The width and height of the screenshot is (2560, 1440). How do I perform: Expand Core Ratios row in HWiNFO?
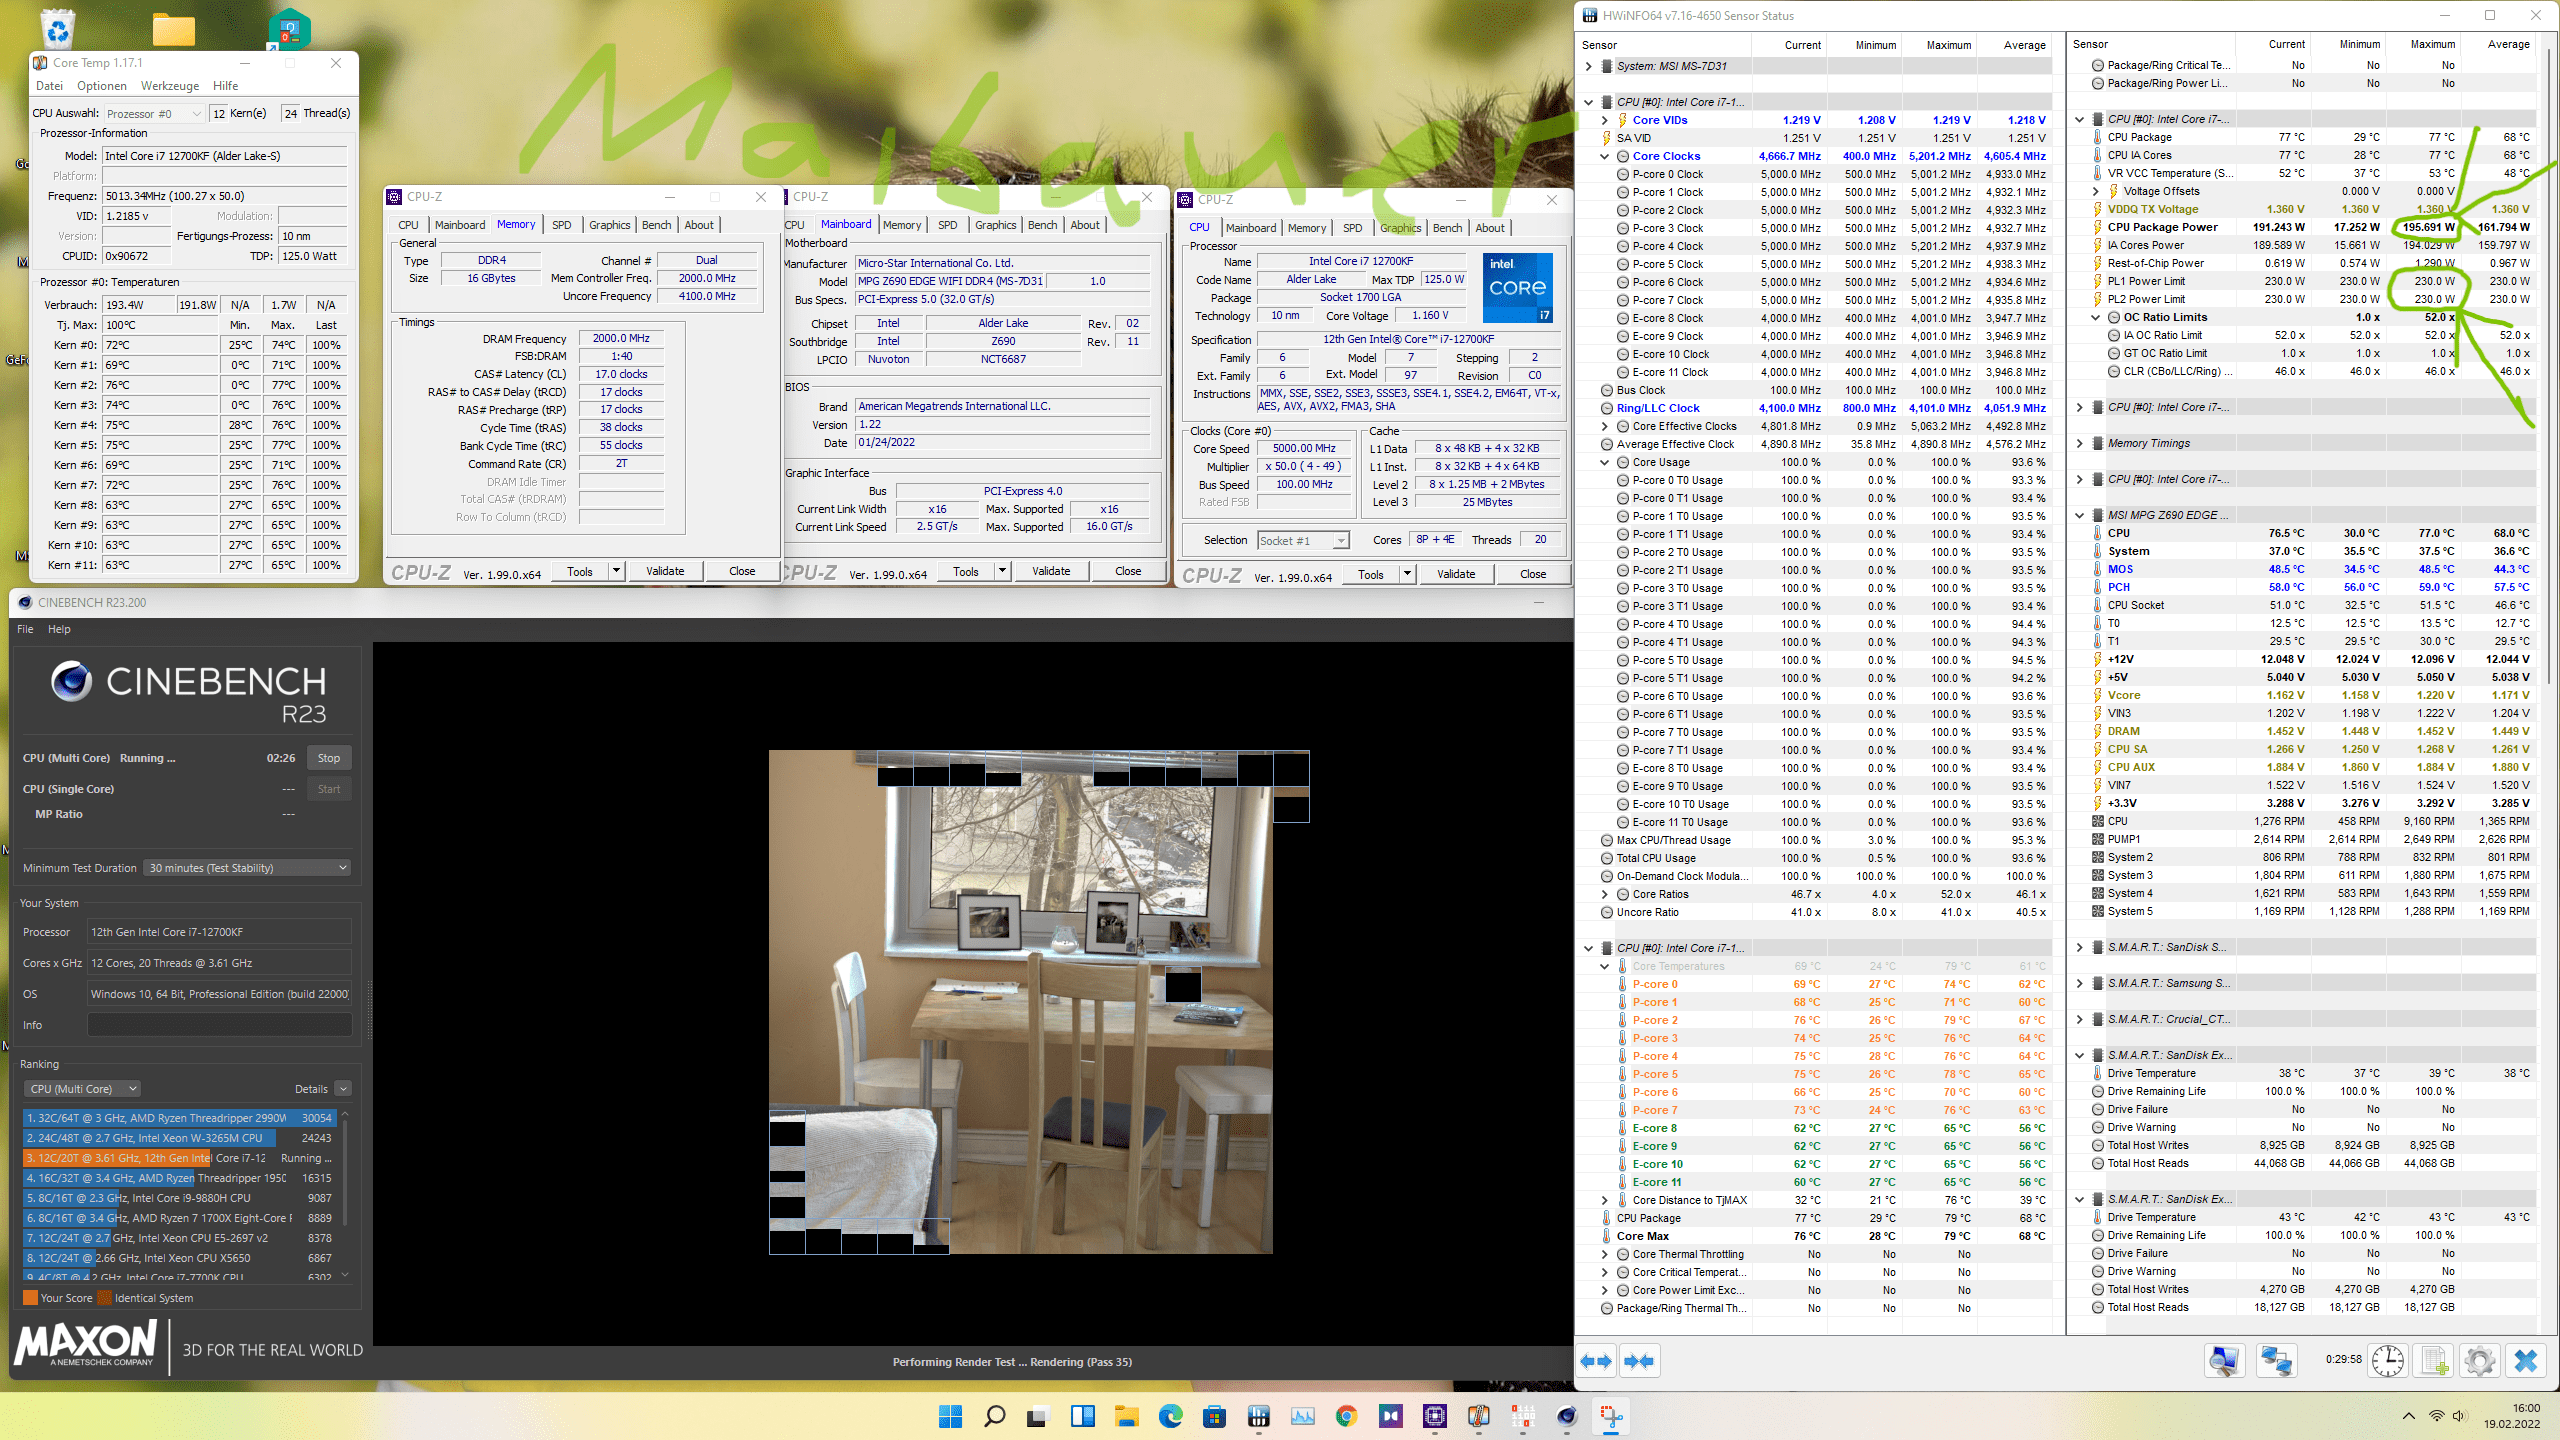(x=1605, y=894)
